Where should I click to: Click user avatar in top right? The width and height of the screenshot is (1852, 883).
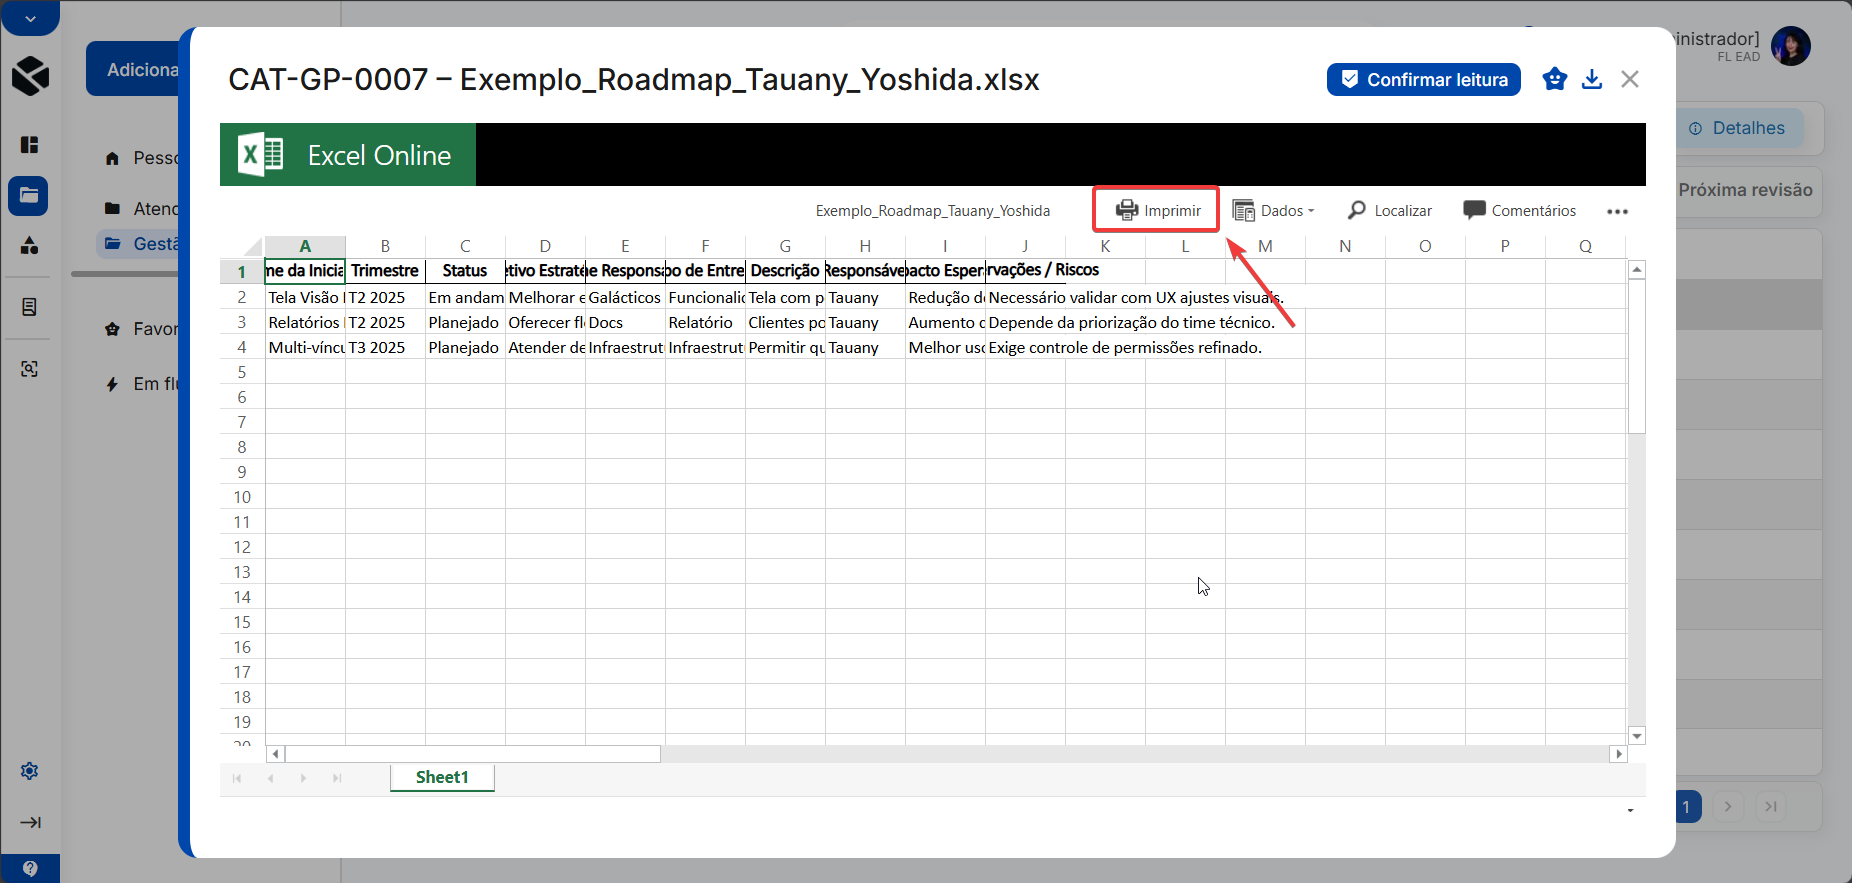tap(1791, 46)
